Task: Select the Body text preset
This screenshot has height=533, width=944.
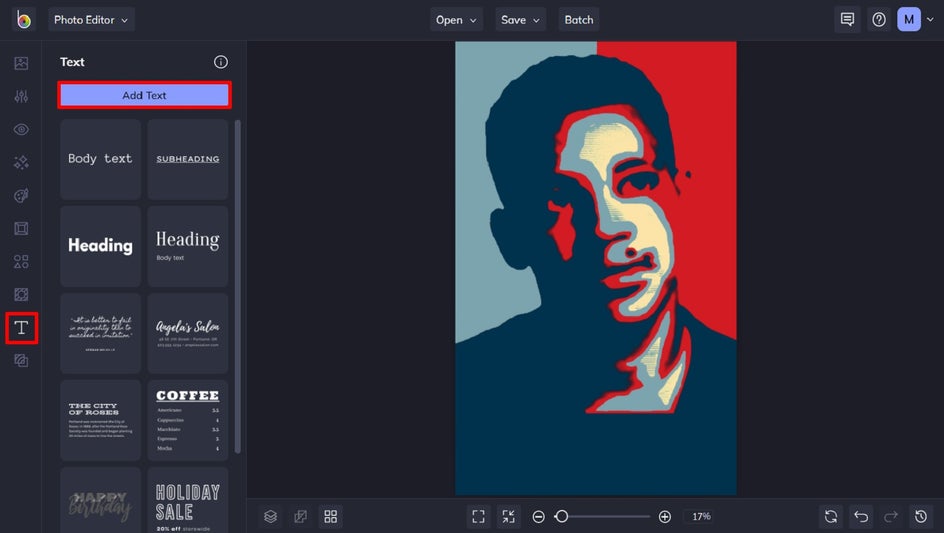Action: tap(101, 159)
